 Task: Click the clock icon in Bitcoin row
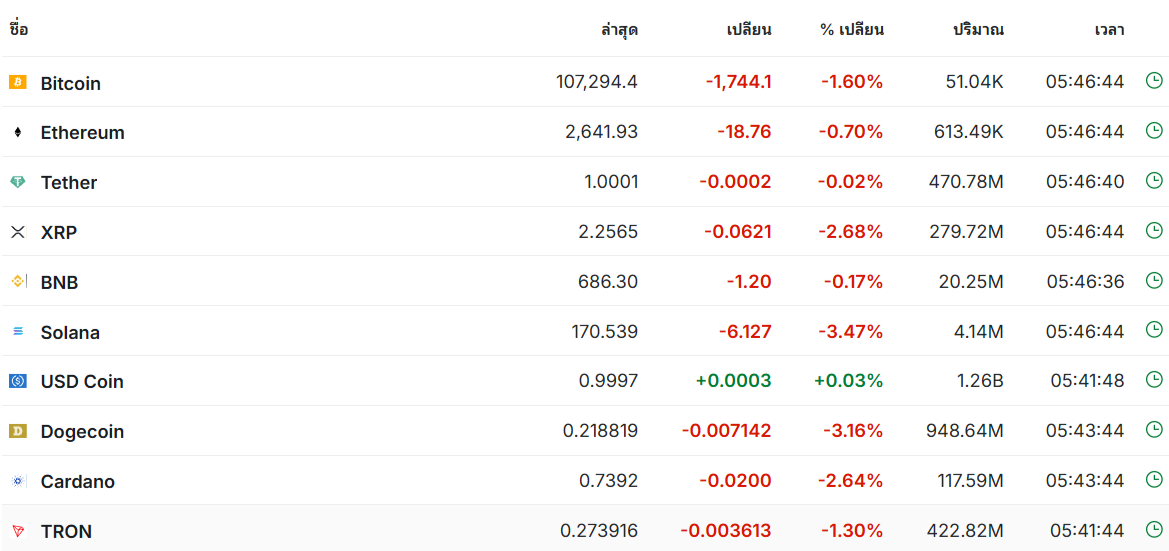tap(1153, 81)
